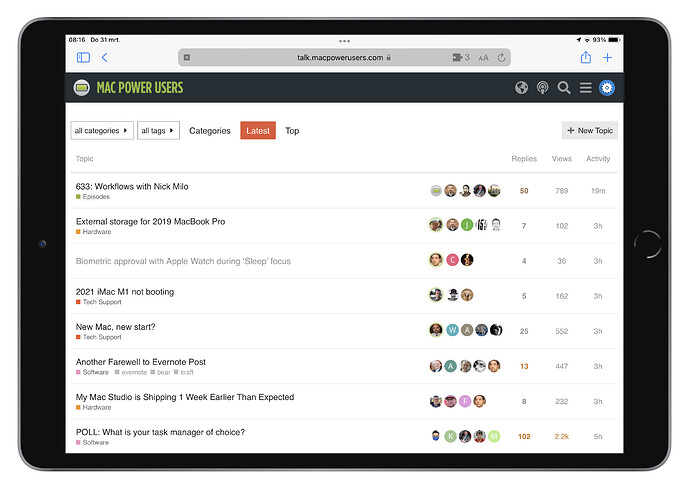Click the podcast icon in the header
Image resolution: width=689 pixels, height=488 pixels.
tap(543, 88)
